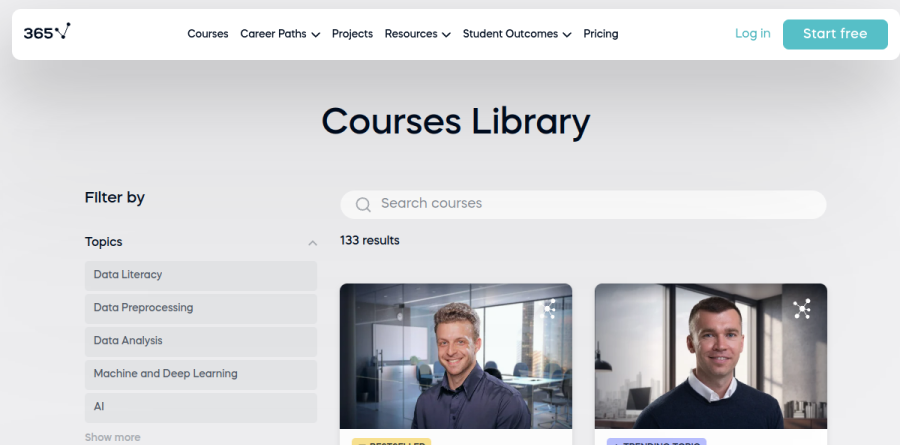Expand the Career Paths dropdown
The height and width of the screenshot is (445, 900).
280,34
